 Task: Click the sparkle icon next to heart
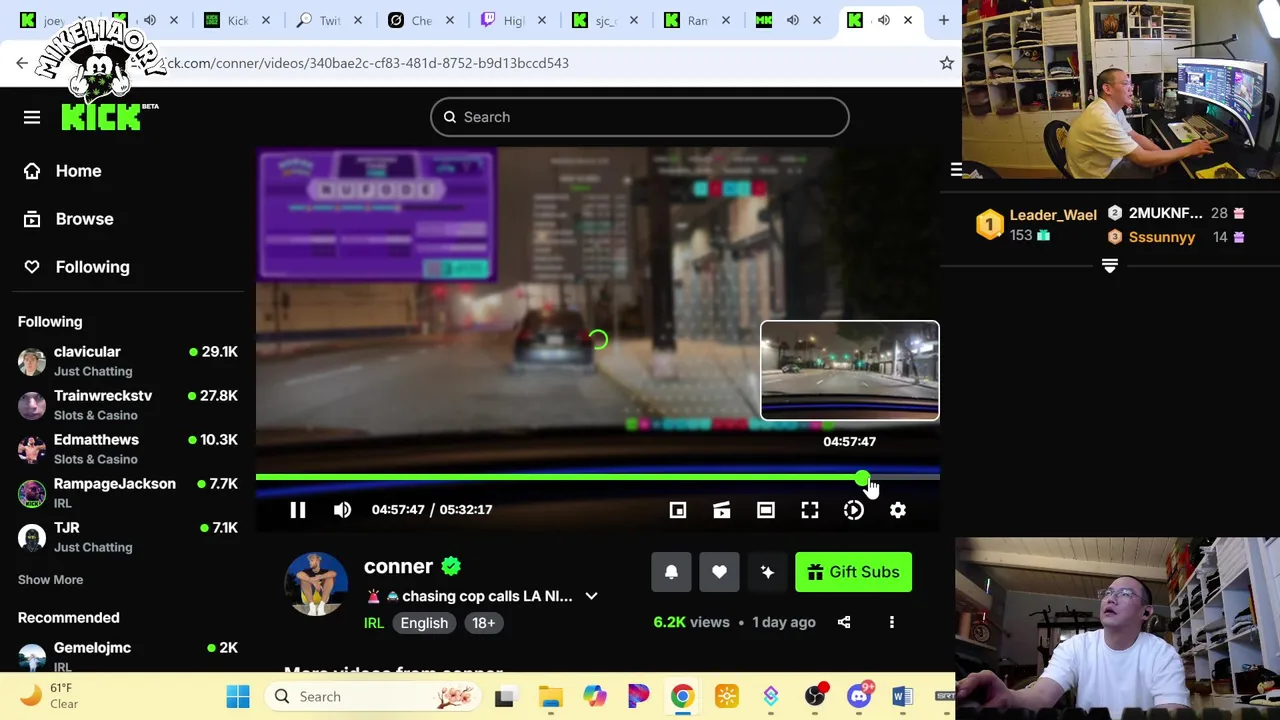click(767, 572)
